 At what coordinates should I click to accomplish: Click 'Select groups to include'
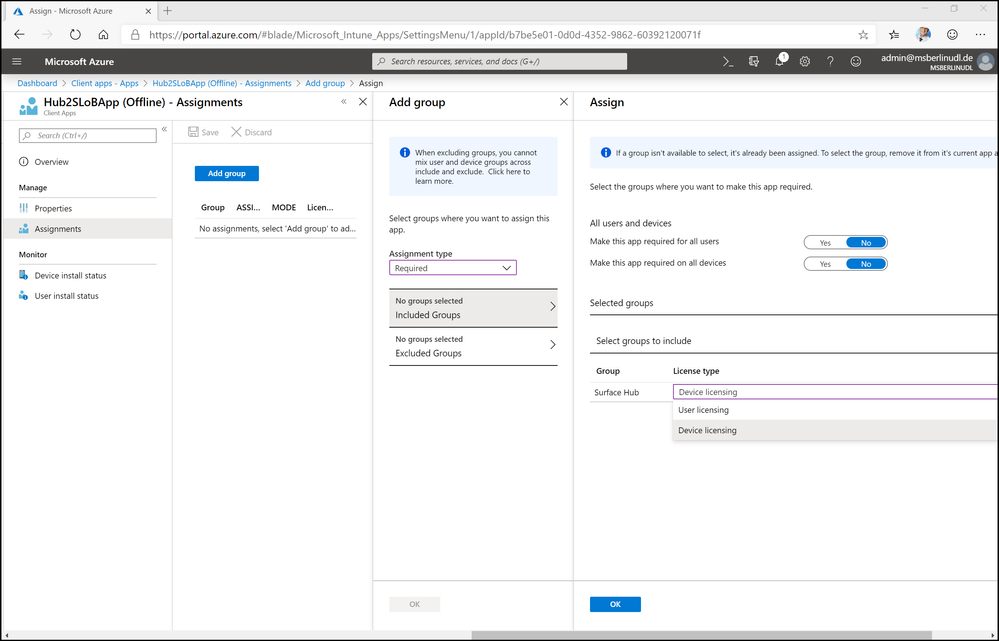coord(643,341)
